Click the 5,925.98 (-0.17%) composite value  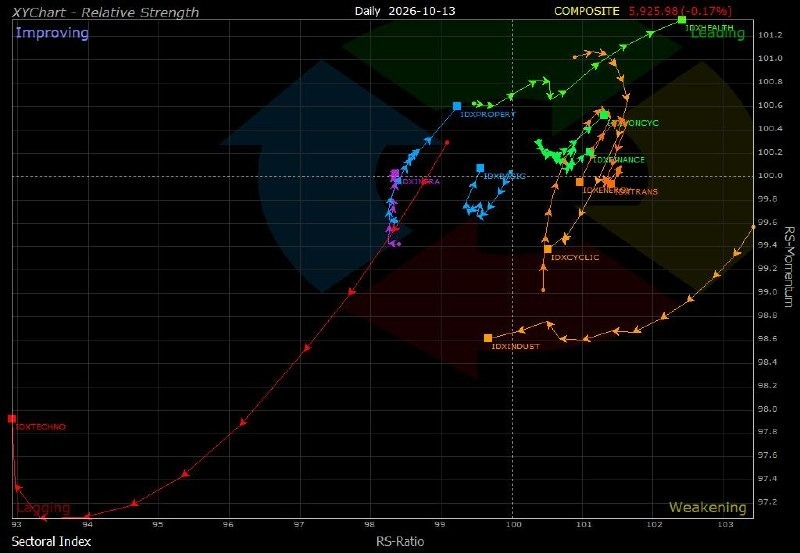coord(681,11)
